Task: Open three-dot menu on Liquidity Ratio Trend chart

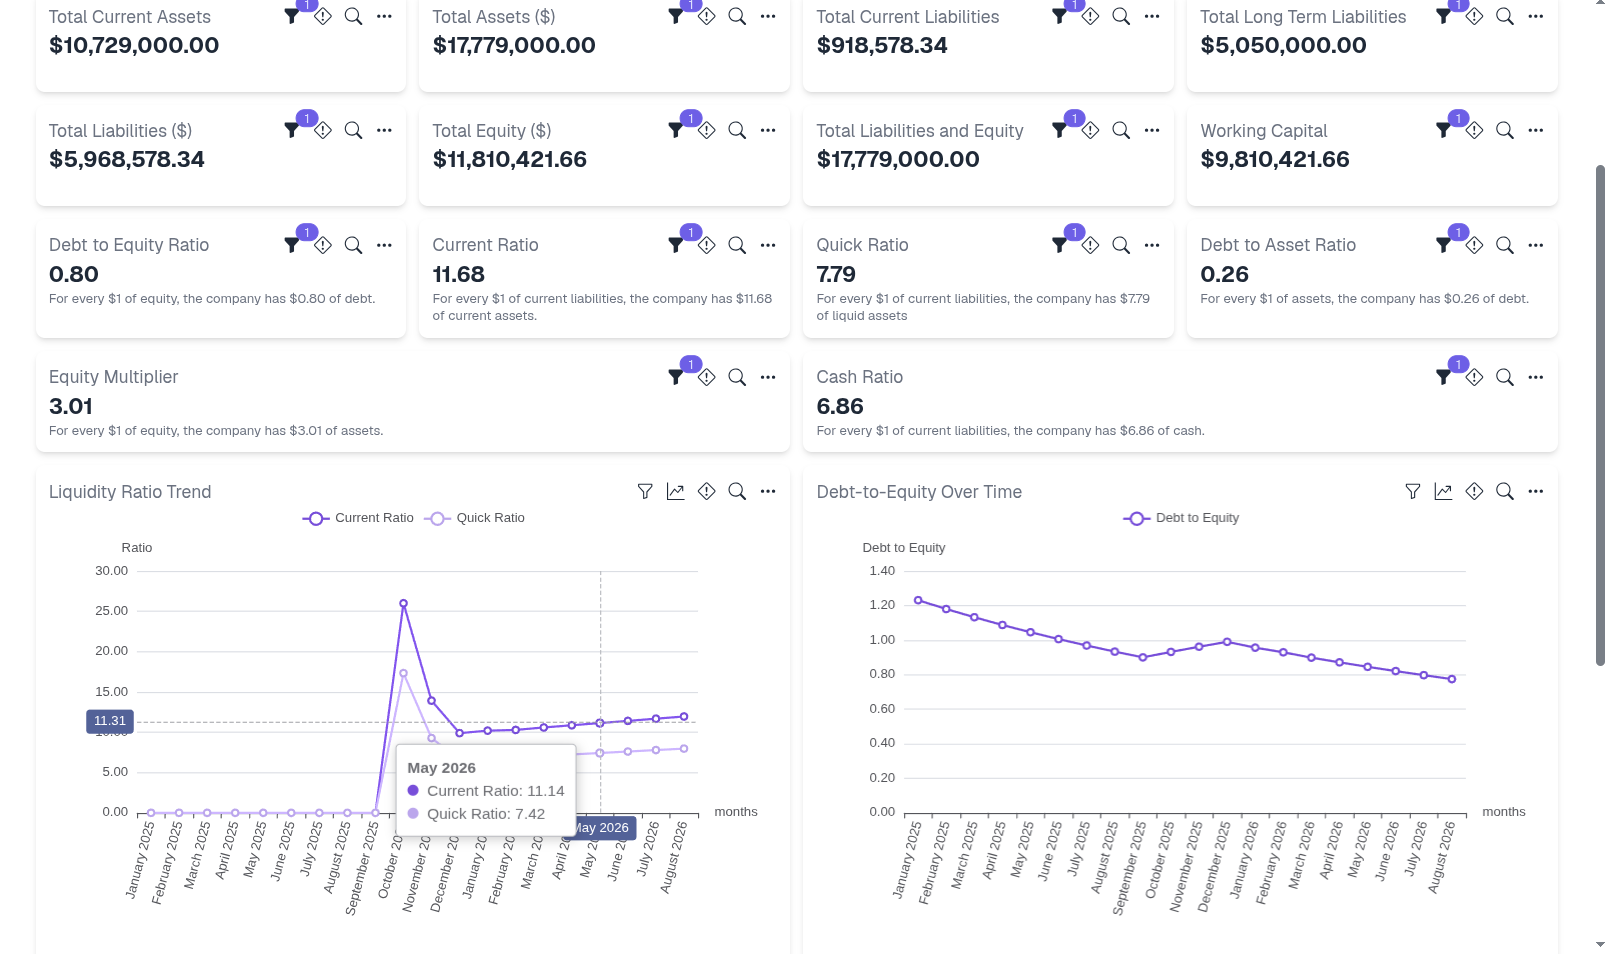Action: click(768, 491)
